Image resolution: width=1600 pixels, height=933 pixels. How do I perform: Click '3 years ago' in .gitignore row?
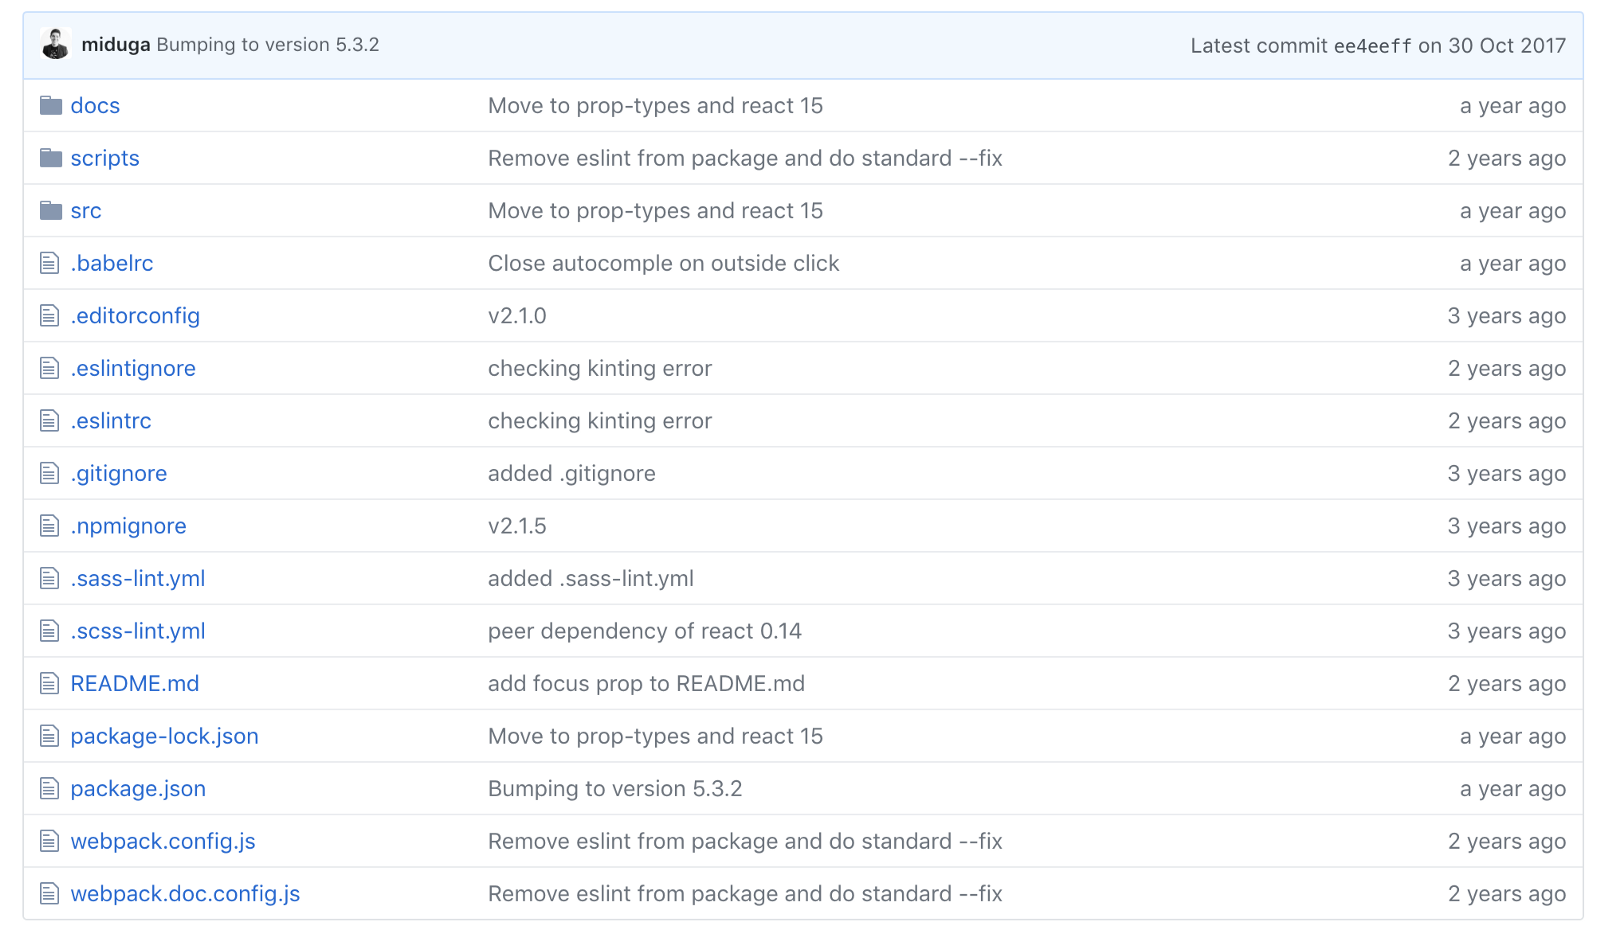pyautogui.click(x=1507, y=474)
